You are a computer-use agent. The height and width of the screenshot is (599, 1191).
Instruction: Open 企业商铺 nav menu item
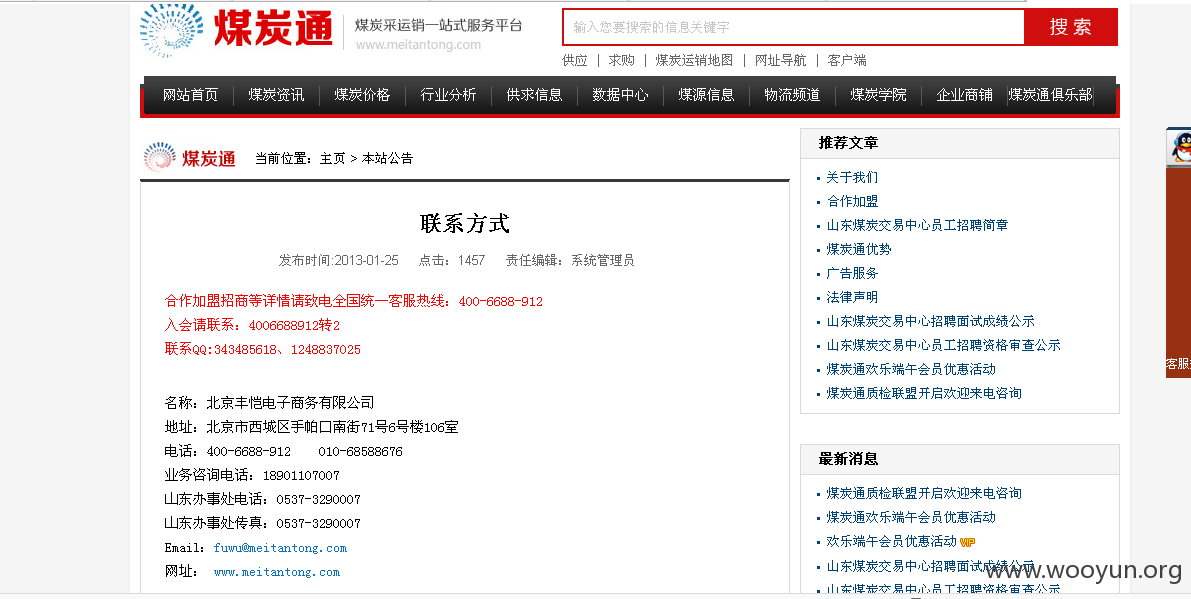coord(965,95)
